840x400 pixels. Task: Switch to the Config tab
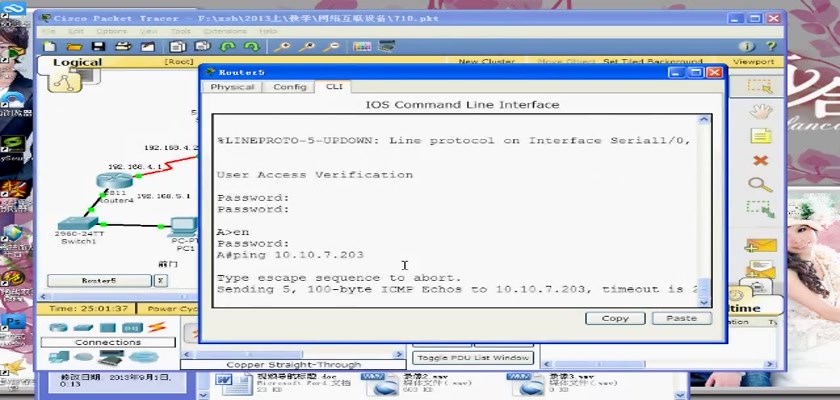pyautogui.click(x=289, y=87)
